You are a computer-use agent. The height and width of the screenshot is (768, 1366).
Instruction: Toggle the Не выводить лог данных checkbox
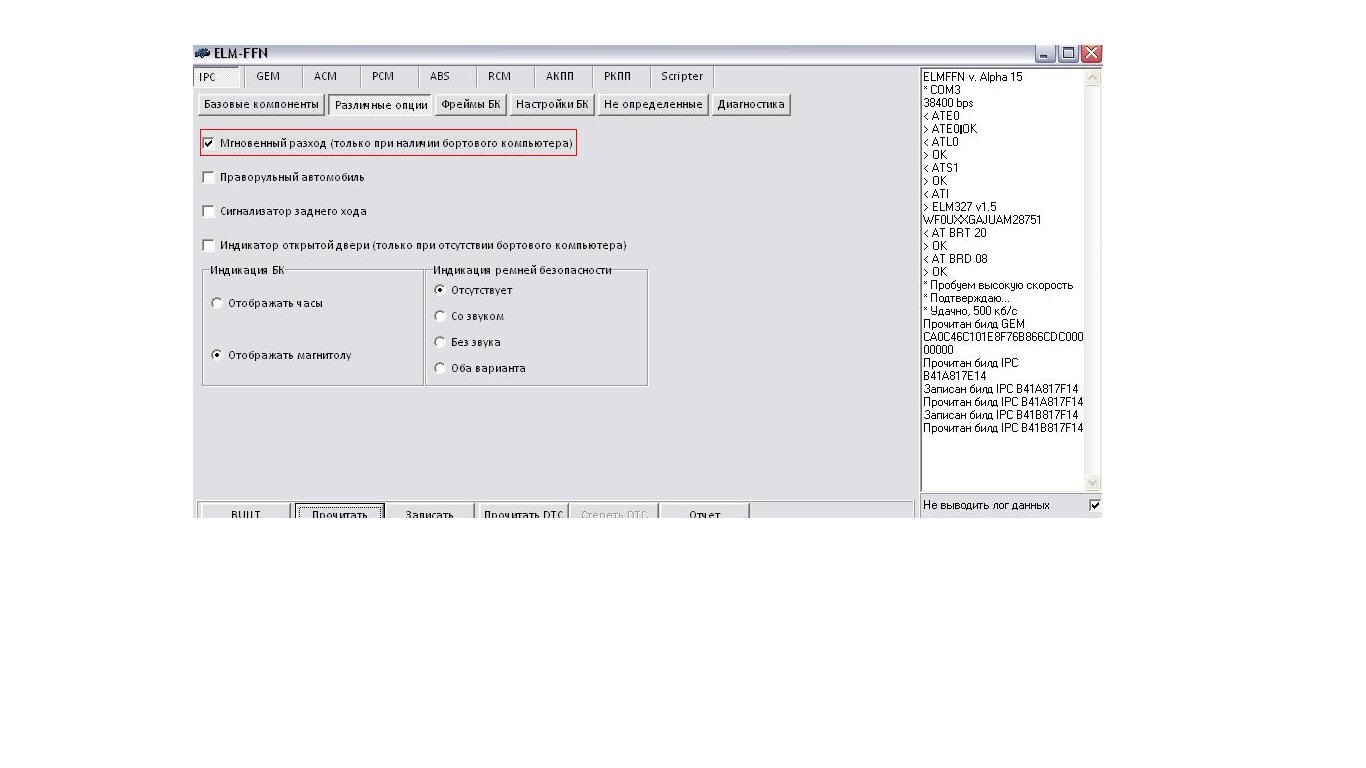click(x=1095, y=505)
